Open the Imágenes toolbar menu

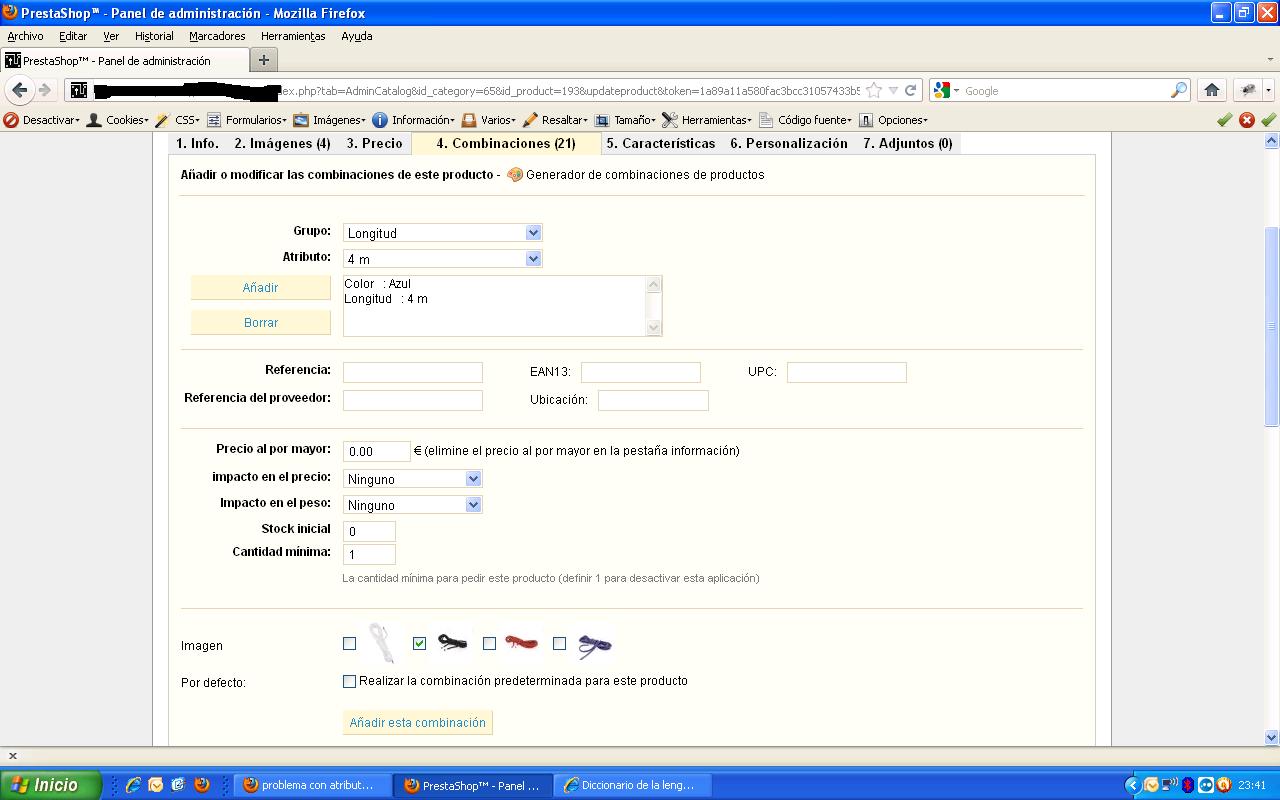pyautogui.click(x=329, y=120)
